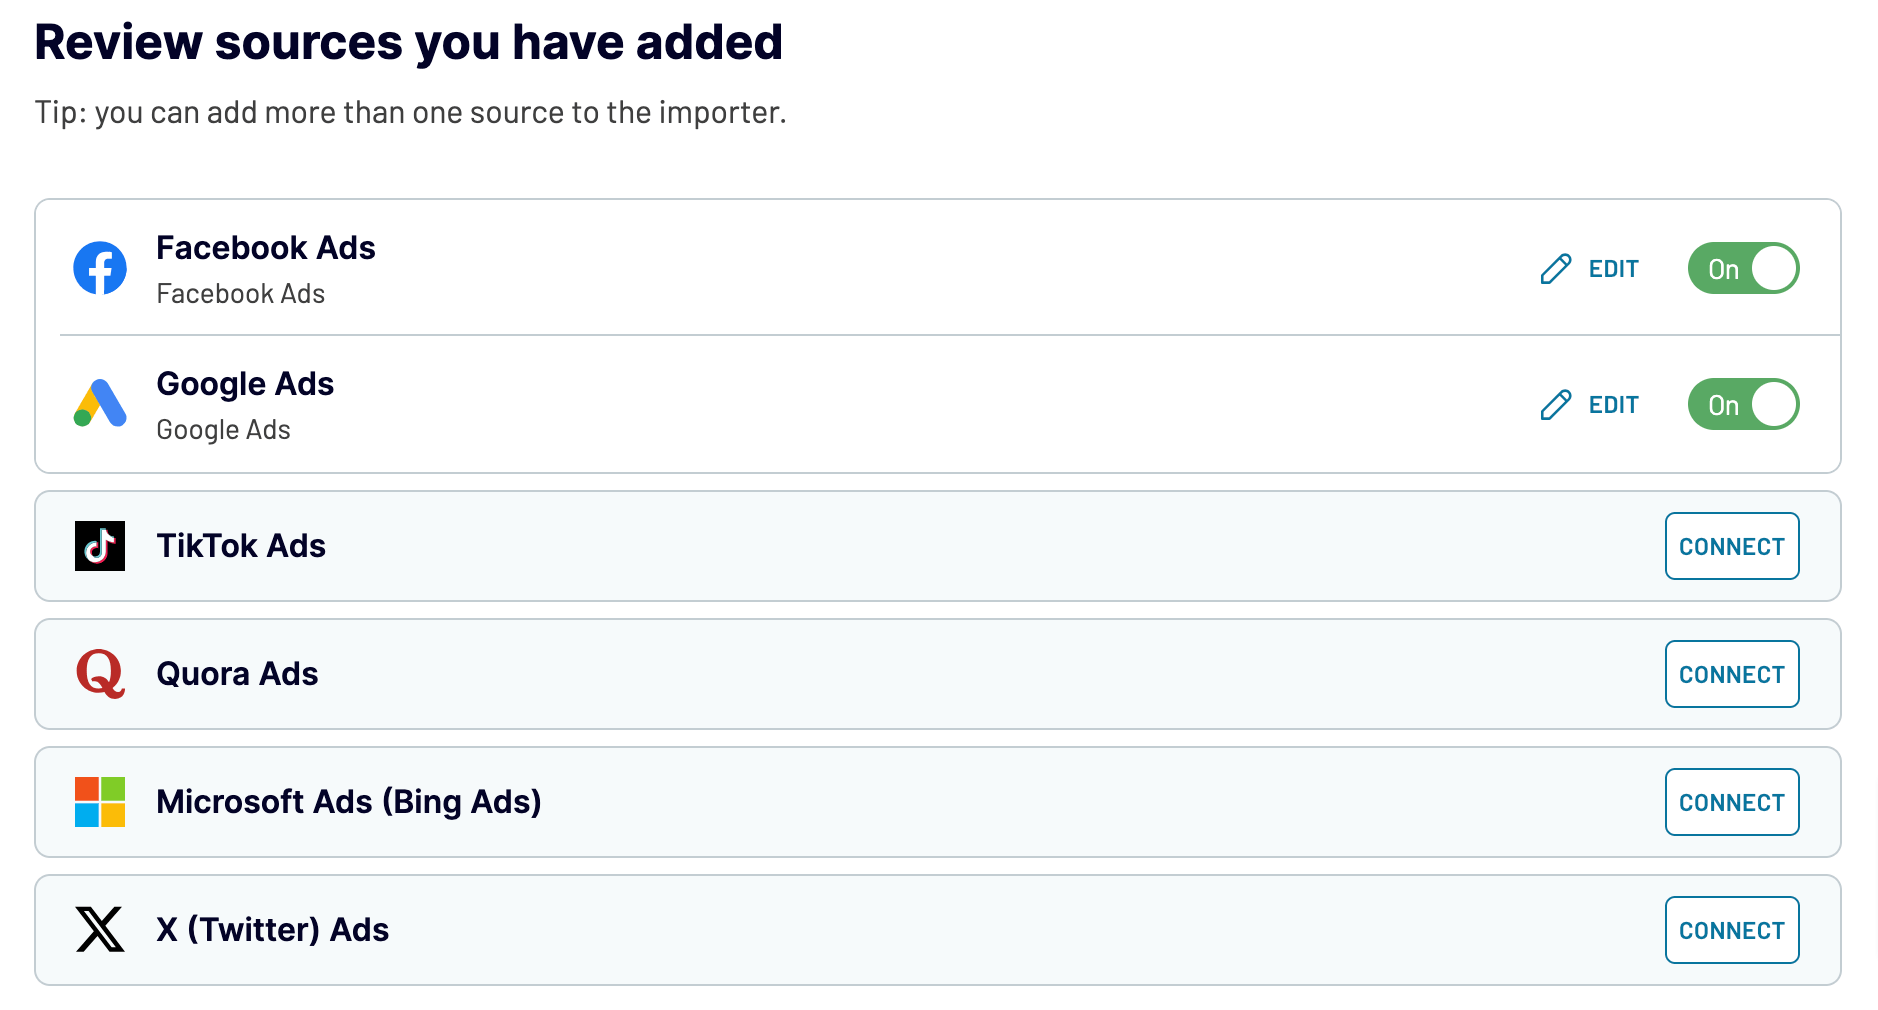Turn off the Facebook Ads source toggle
The height and width of the screenshot is (1010, 1878).
(1743, 268)
